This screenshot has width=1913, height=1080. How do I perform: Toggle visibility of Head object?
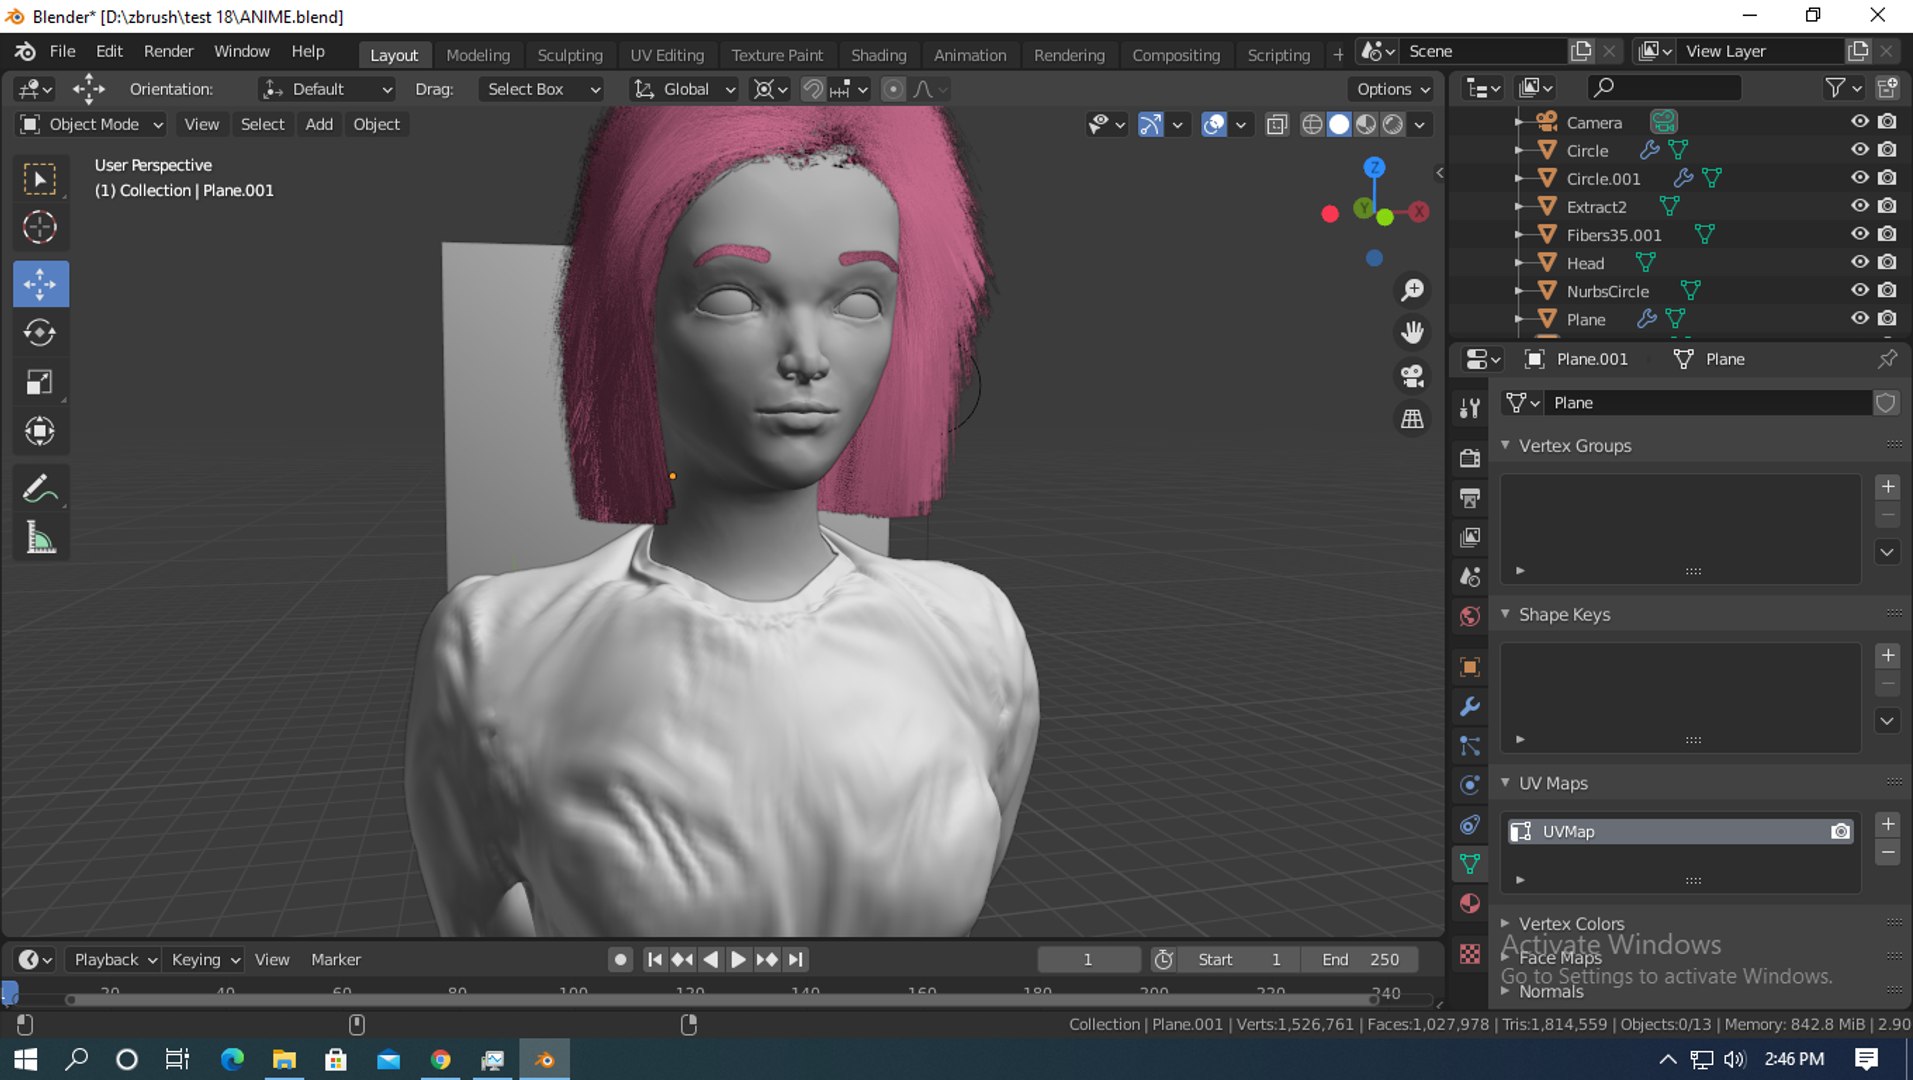[1859, 262]
